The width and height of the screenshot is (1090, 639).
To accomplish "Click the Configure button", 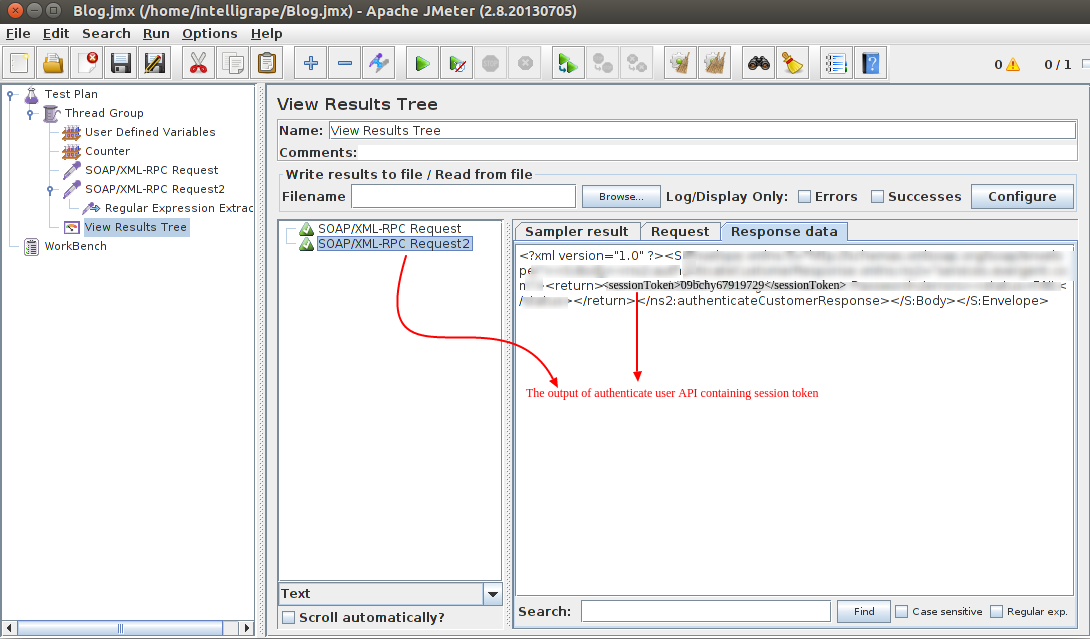I will (x=1022, y=197).
